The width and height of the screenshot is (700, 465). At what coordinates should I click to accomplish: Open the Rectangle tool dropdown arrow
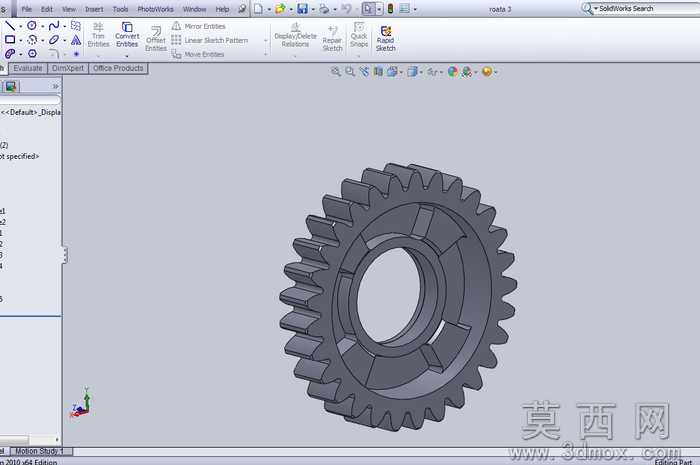pos(21,41)
